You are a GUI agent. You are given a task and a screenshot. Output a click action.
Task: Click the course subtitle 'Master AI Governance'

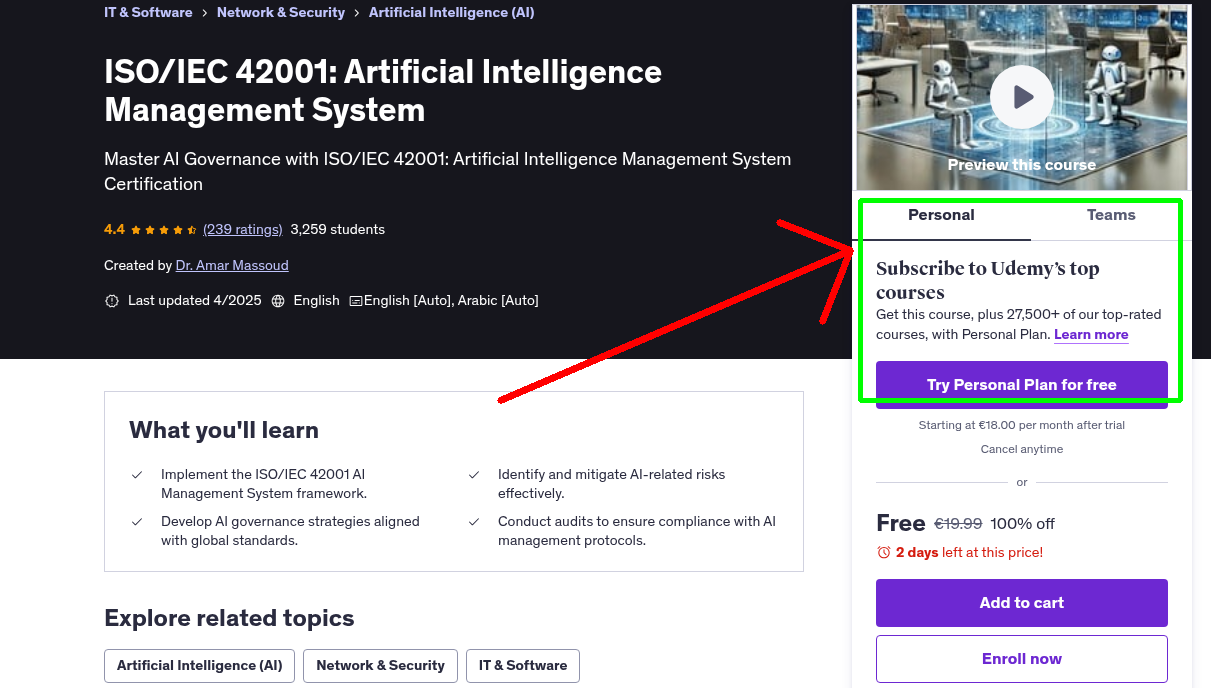448,171
